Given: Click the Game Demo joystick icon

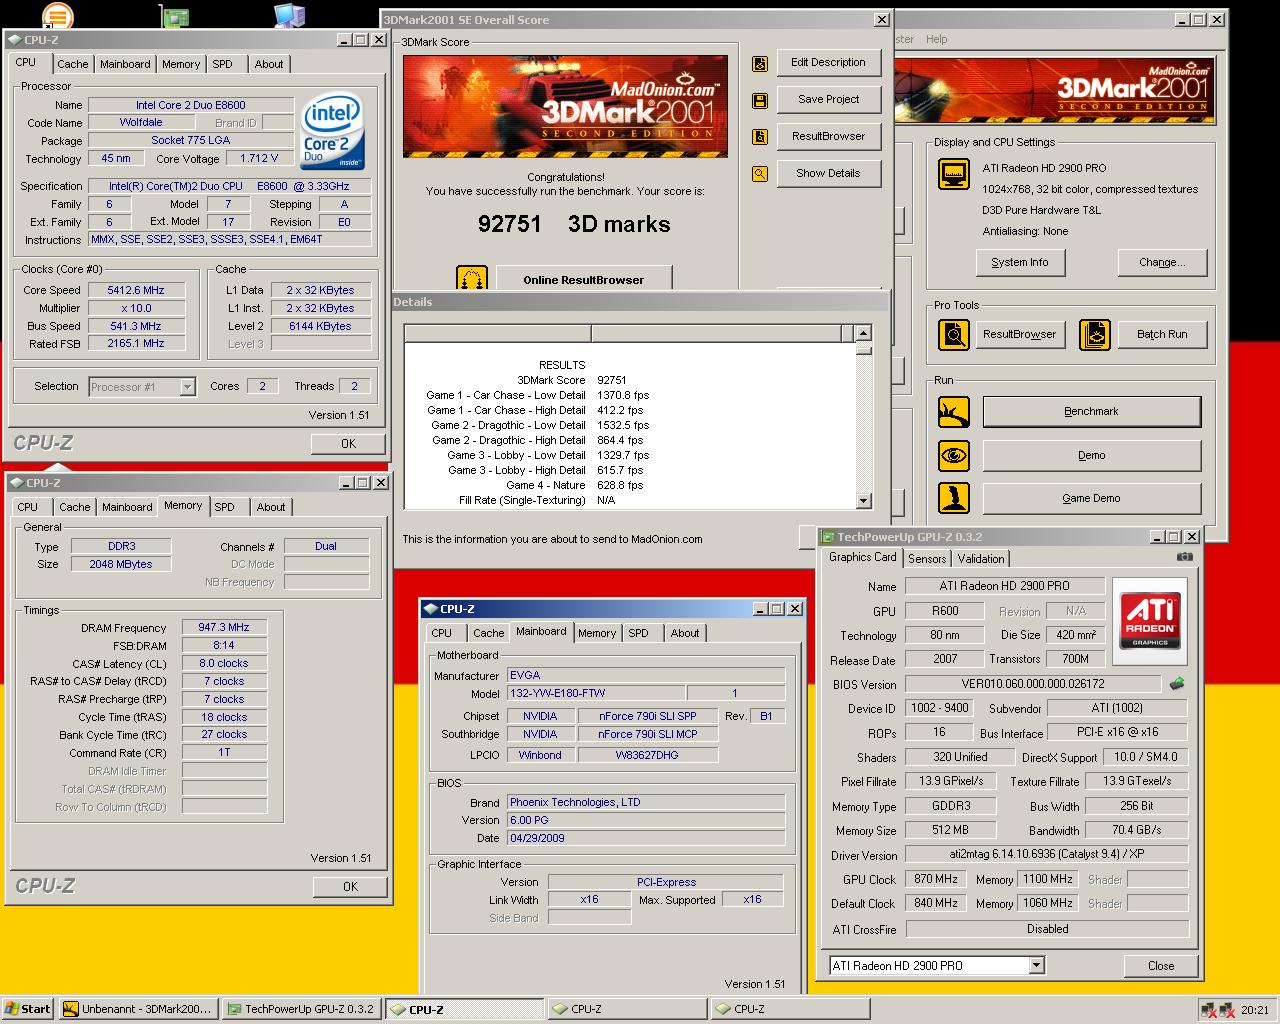Looking at the screenshot, I should coord(954,498).
